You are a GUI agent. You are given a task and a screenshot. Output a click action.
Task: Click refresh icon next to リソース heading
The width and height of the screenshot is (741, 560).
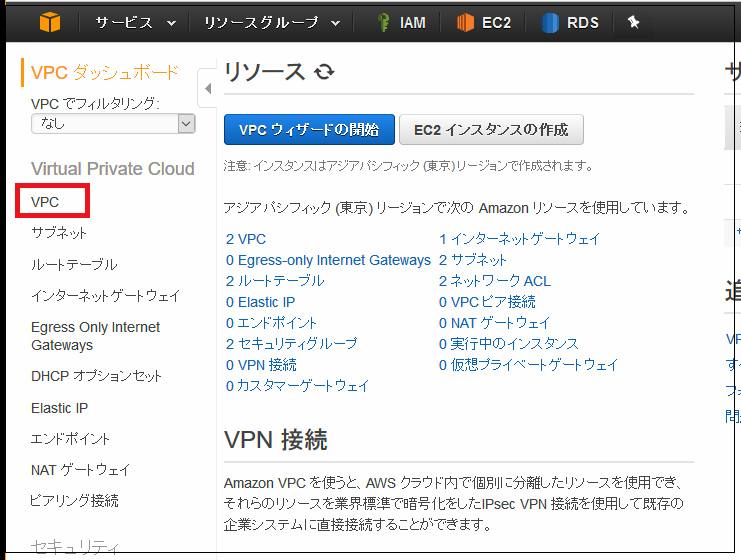324,72
